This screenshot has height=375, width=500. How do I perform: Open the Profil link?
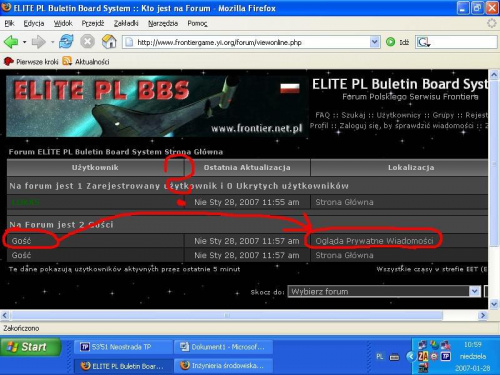(319, 126)
